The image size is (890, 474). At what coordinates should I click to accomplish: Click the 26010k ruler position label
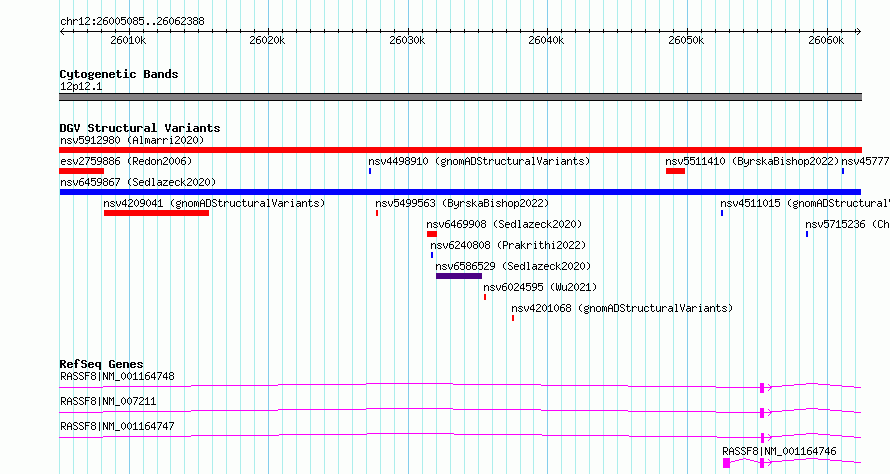(x=128, y=40)
